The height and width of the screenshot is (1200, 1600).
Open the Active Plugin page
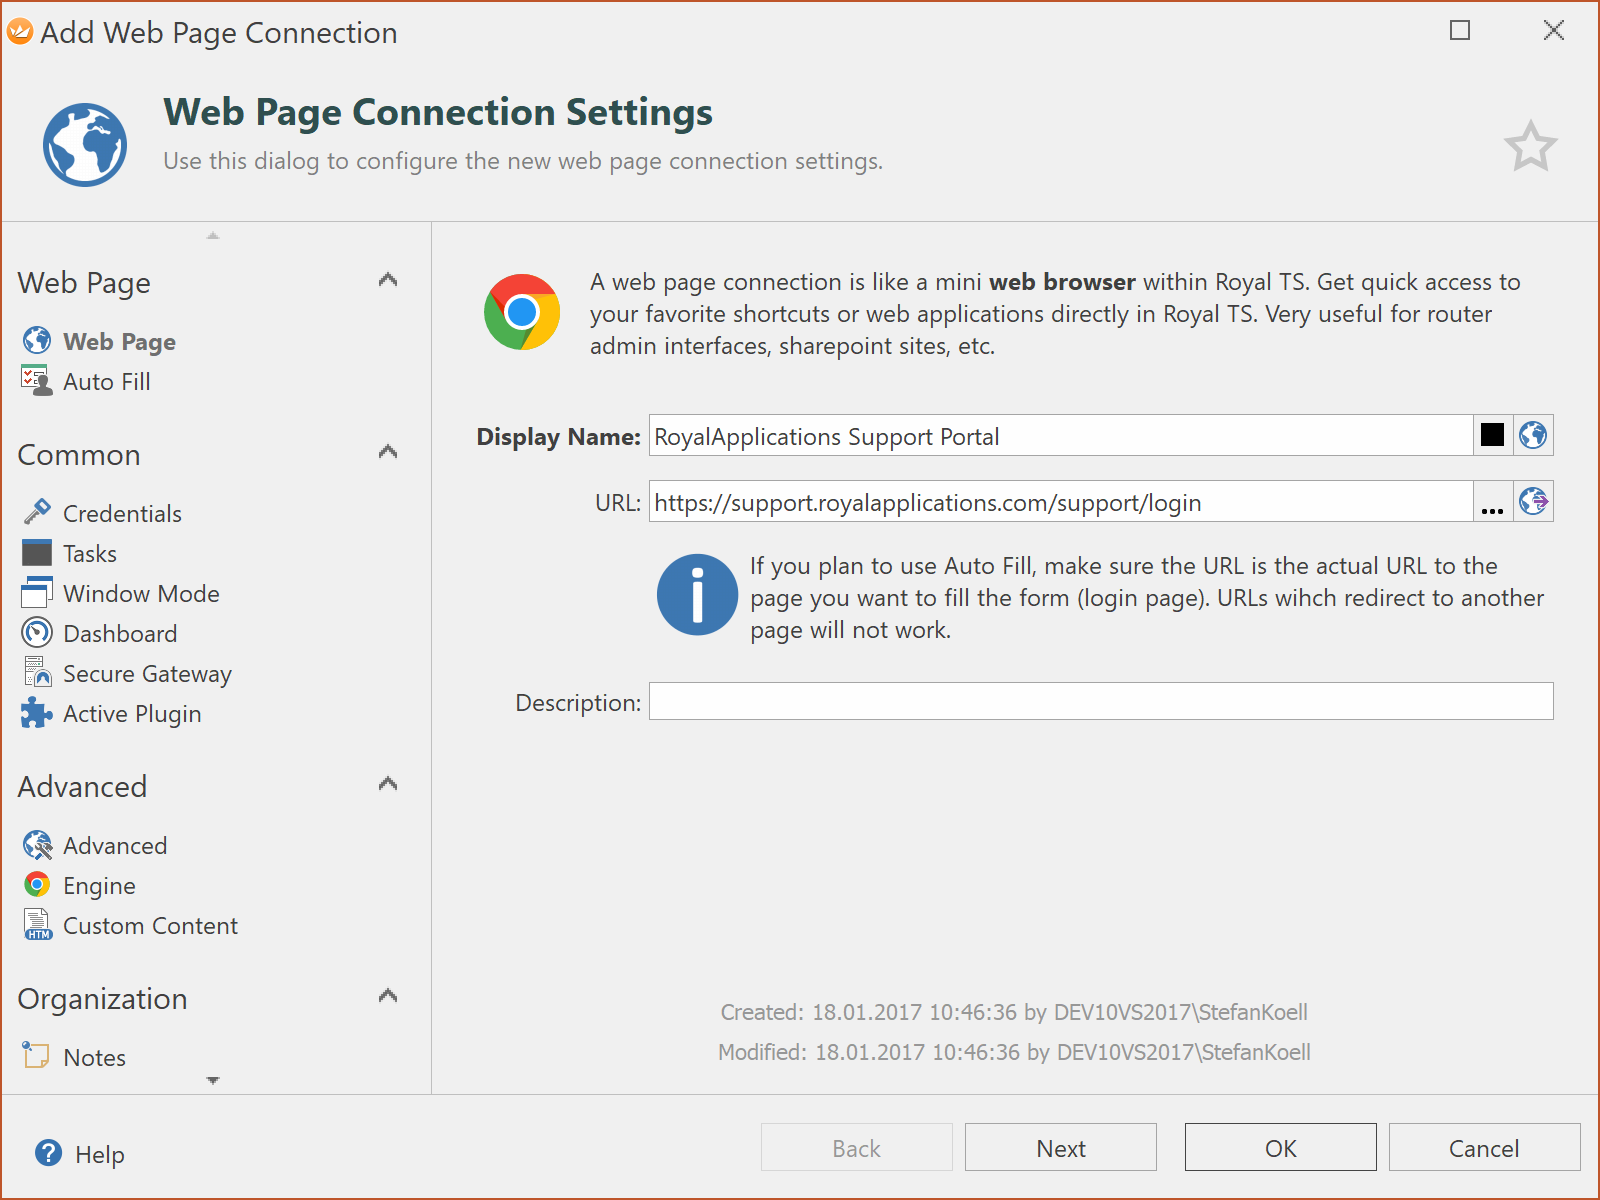(131, 714)
